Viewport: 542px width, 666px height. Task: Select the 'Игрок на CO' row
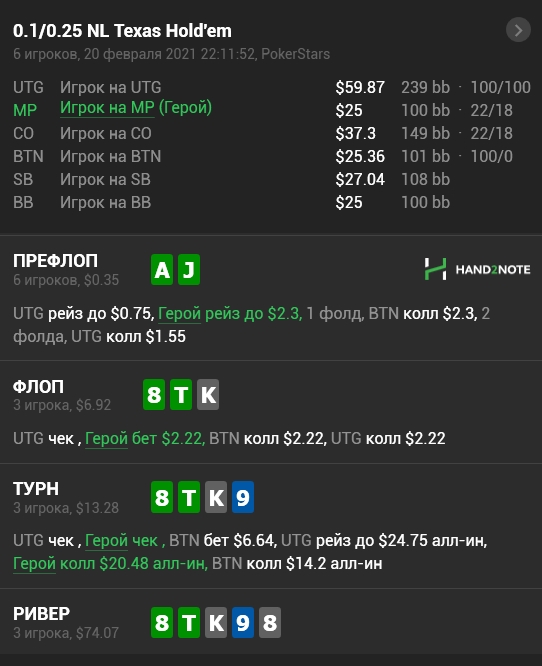(x=272, y=133)
